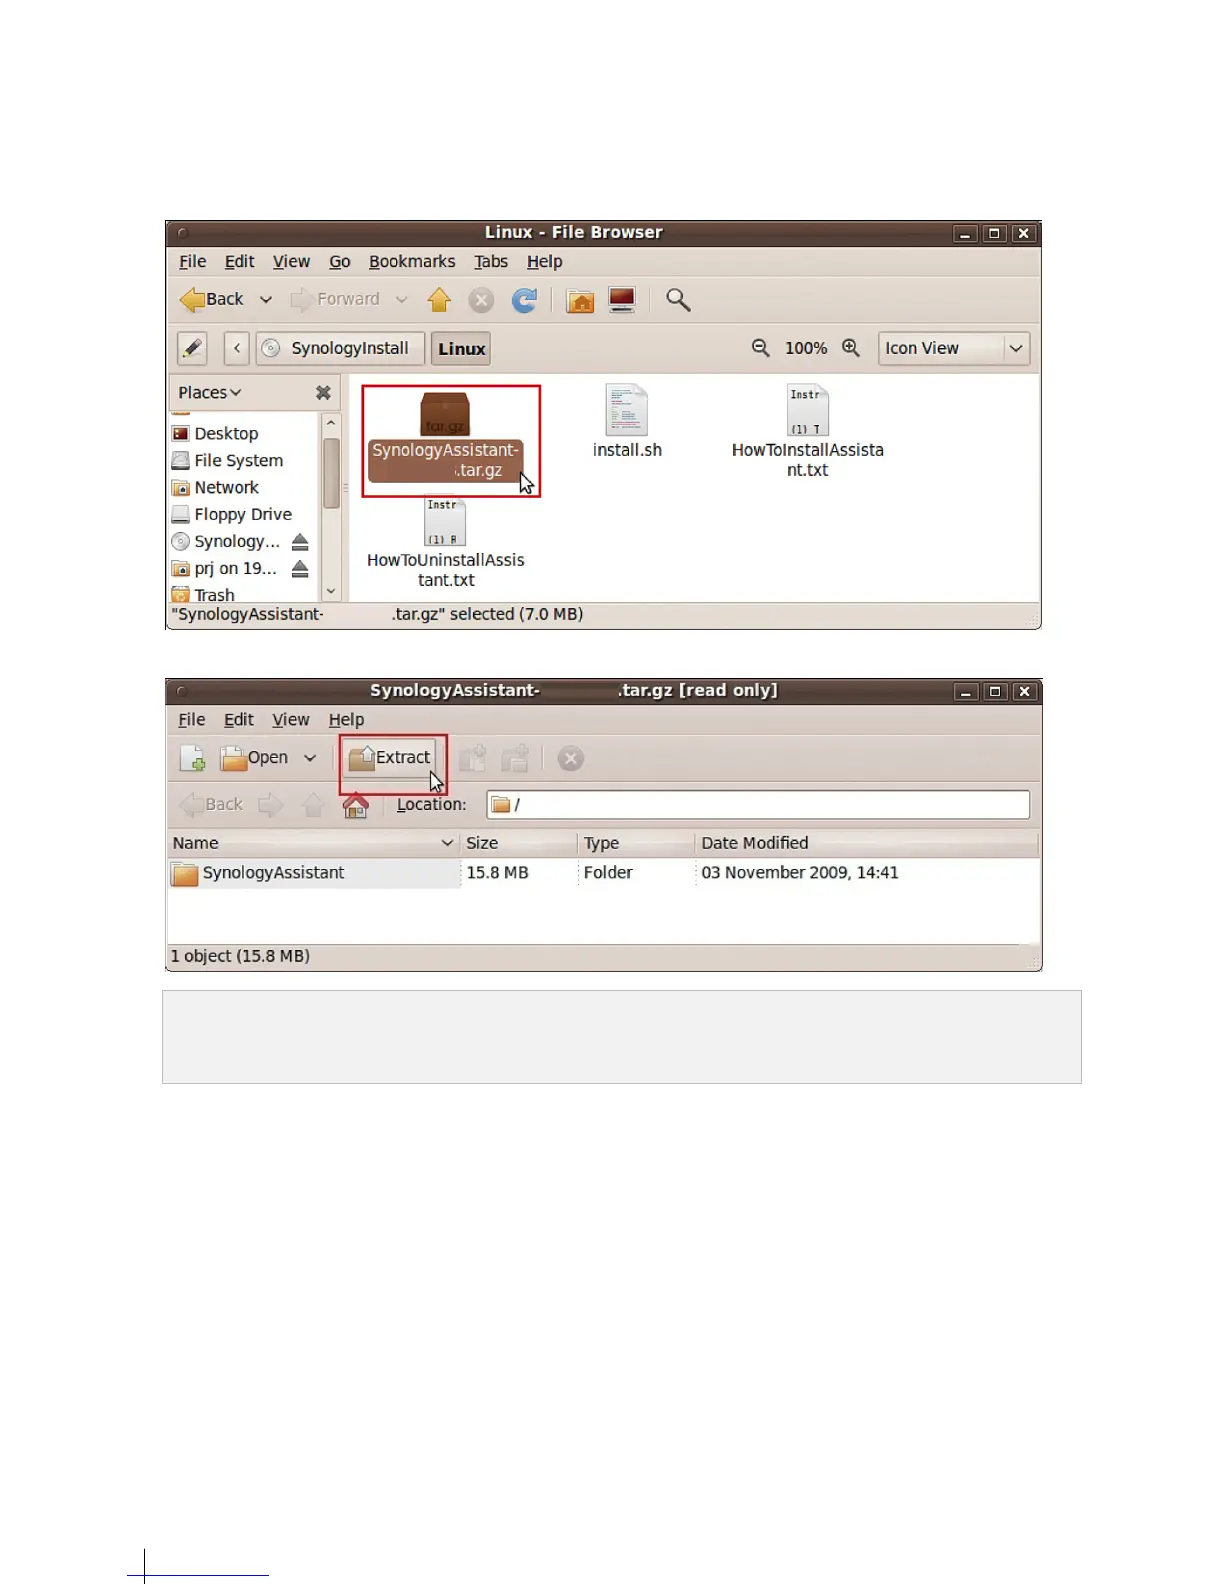Click the Stop loading icon in File Browser
The width and height of the screenshot is (1224, 1584).
(x=481, y=300)
